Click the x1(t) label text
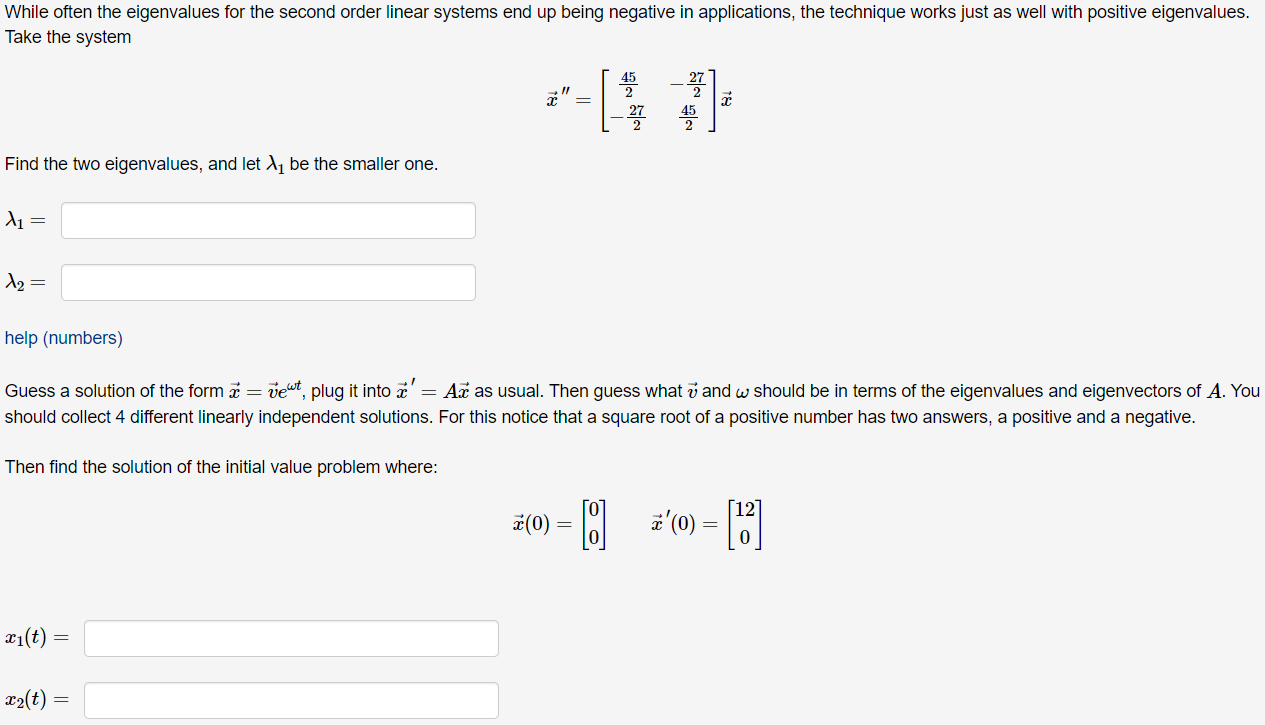This screenshot has height=725, width=1265. click(x=35, y=637)
